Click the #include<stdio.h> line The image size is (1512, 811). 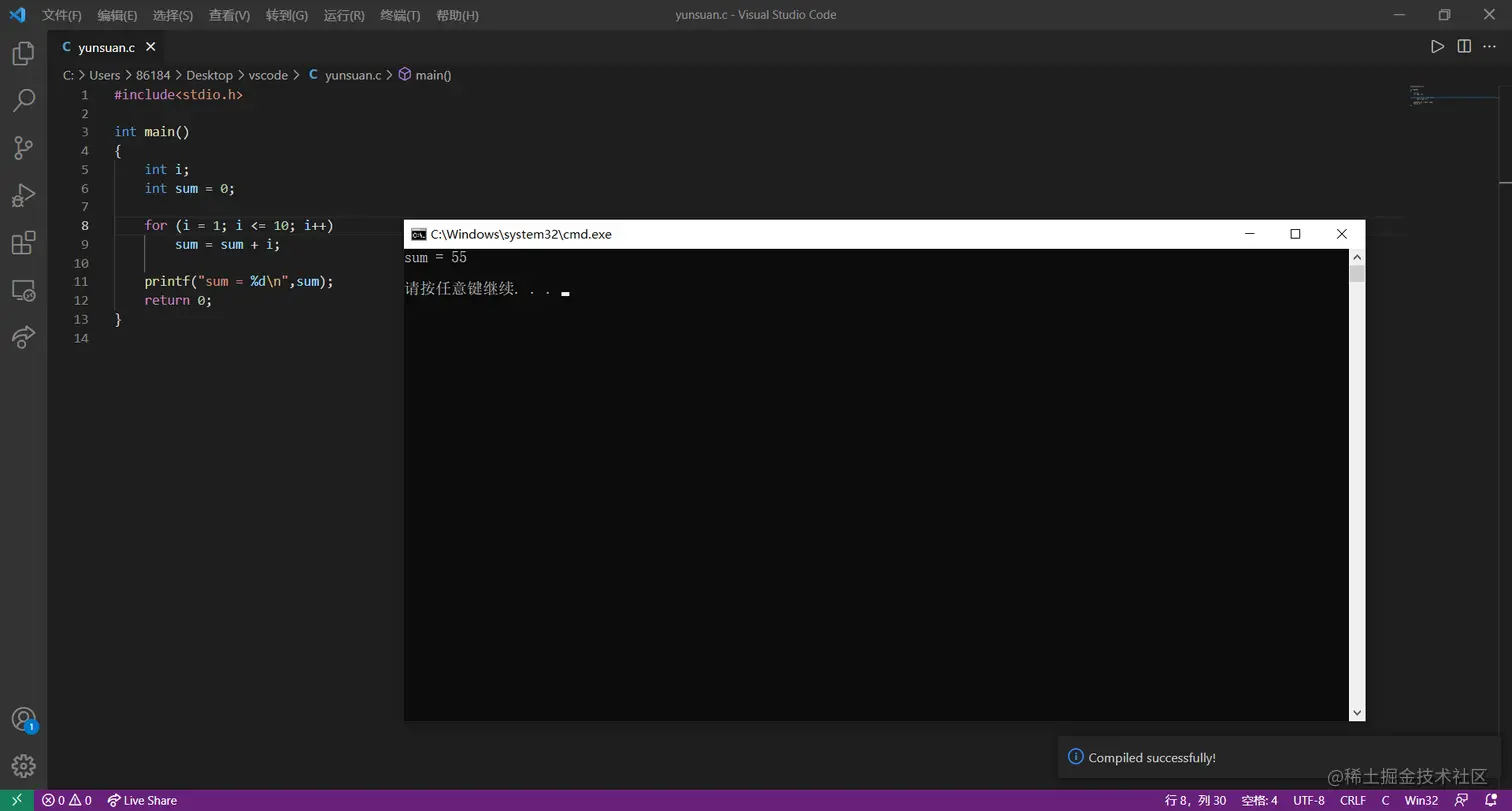[x=179, y=94]
